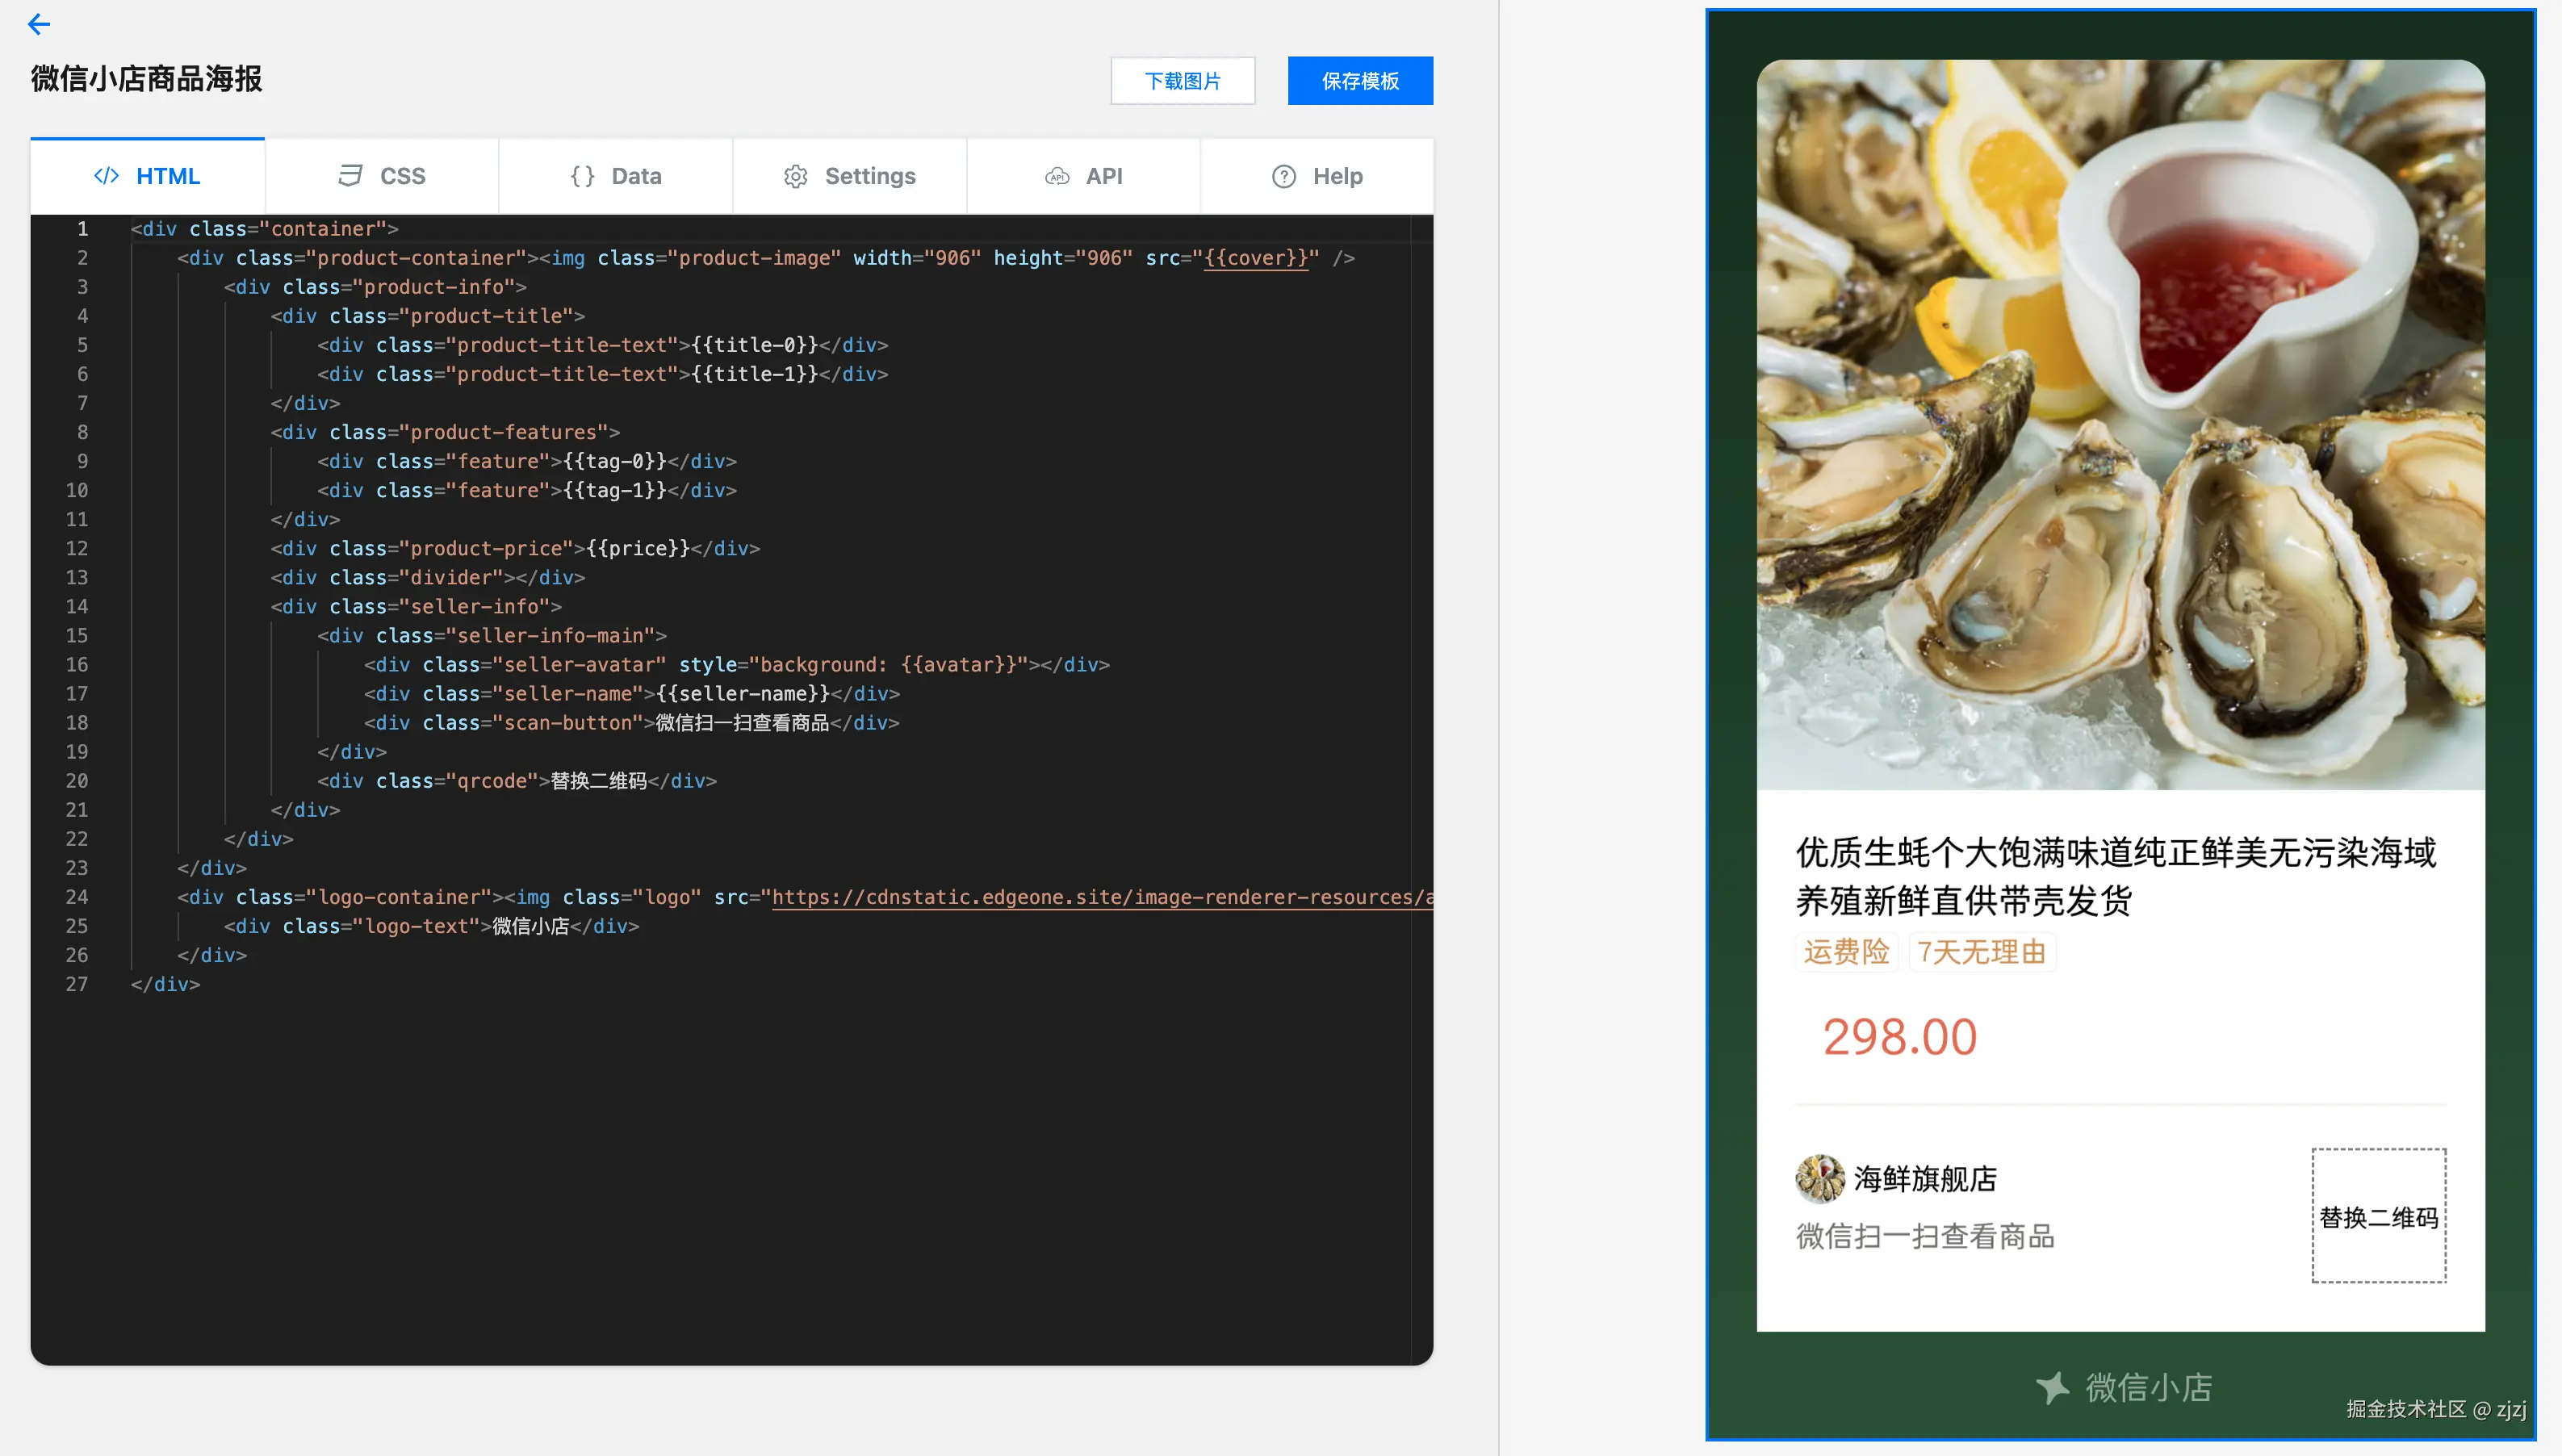The image size is (2562, 1456).
Task: Click the {{cover}} link in line 2
Action: (1255, 258)
